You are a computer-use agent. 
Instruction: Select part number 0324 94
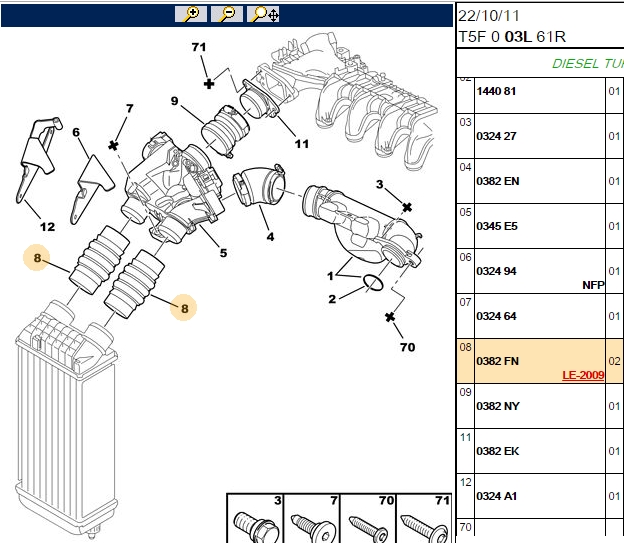coord(496,271)
